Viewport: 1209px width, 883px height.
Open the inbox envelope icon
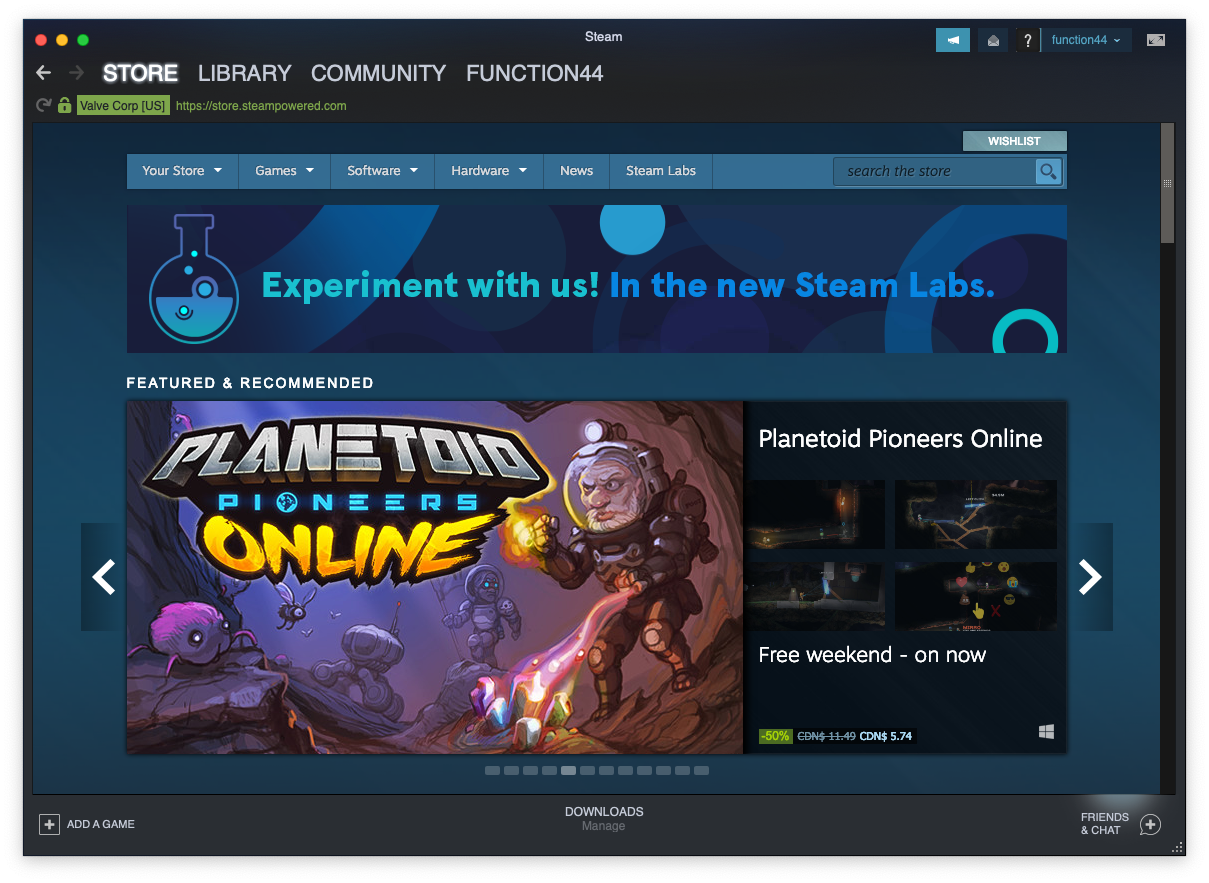(x=993, y=40)
